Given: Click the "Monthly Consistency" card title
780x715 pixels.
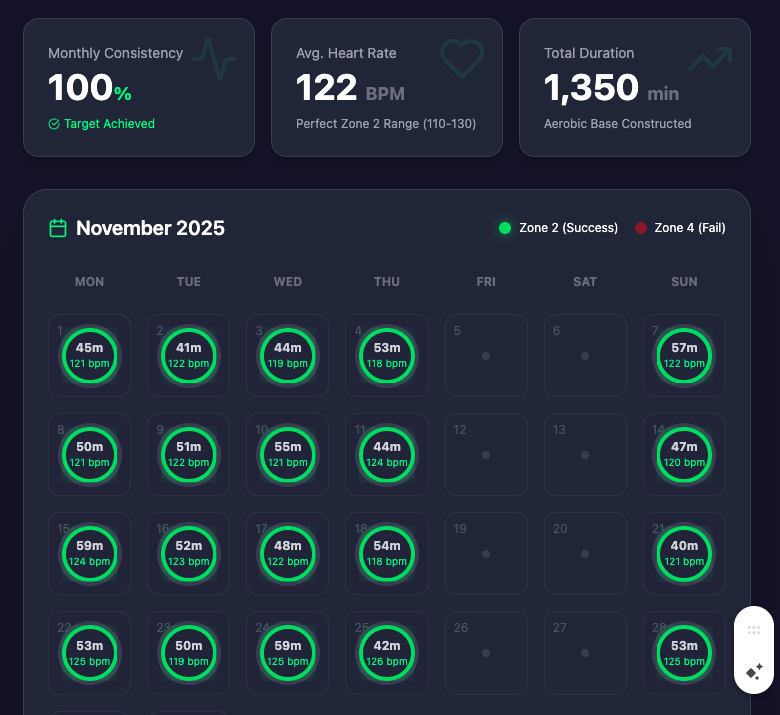Looking at the screenshot, I should point(115,53).
